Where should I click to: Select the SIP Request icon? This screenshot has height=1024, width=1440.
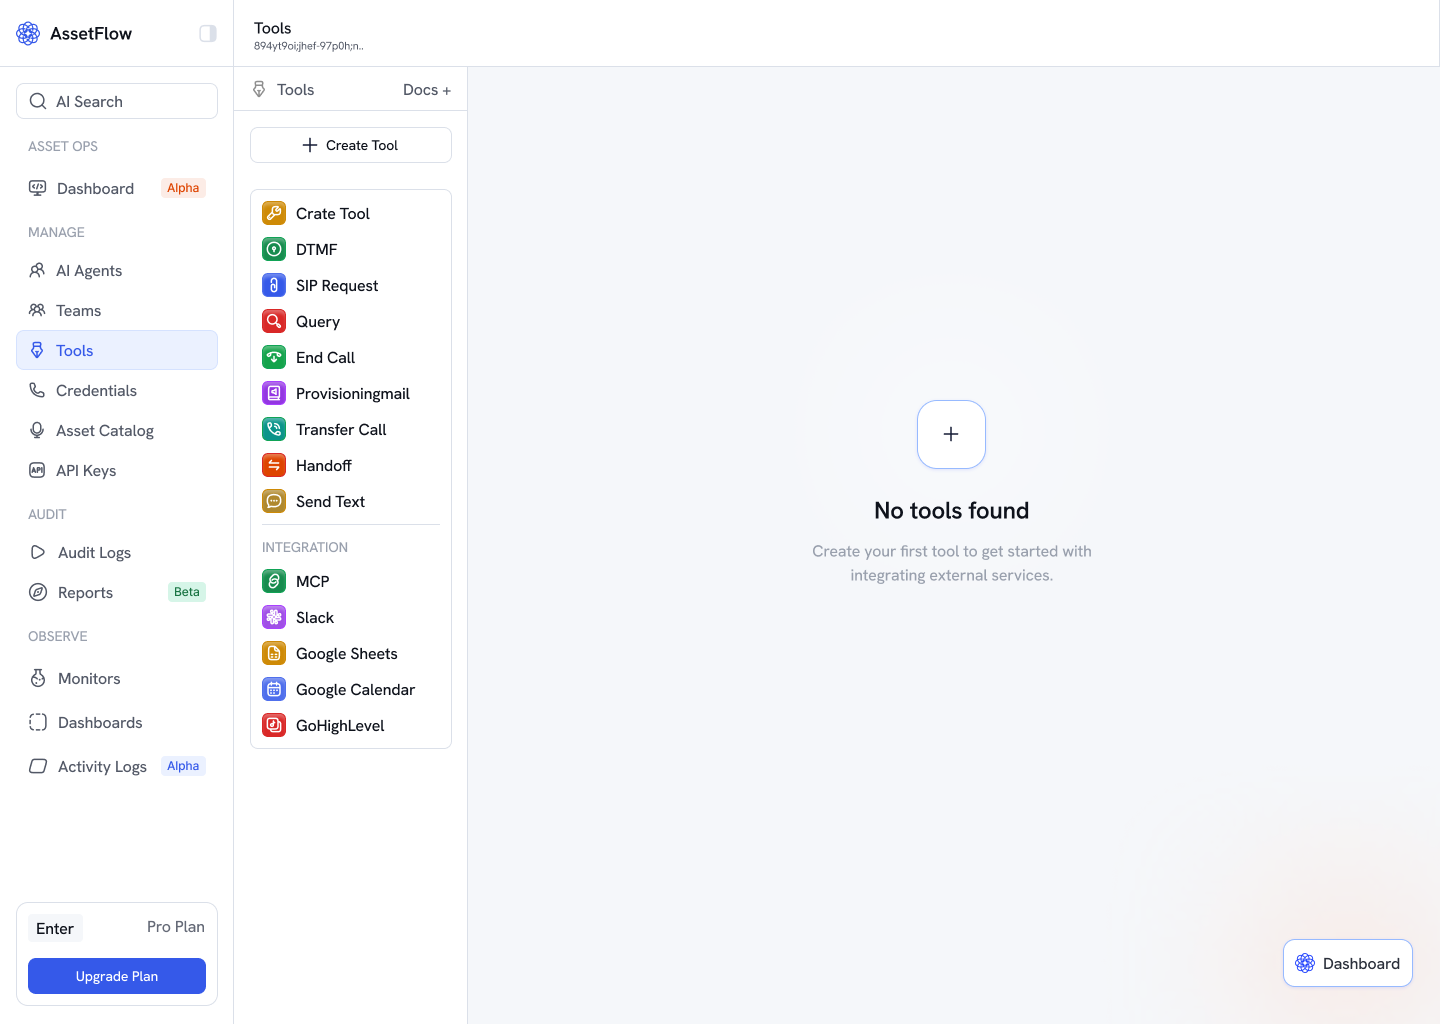(274, 285)
